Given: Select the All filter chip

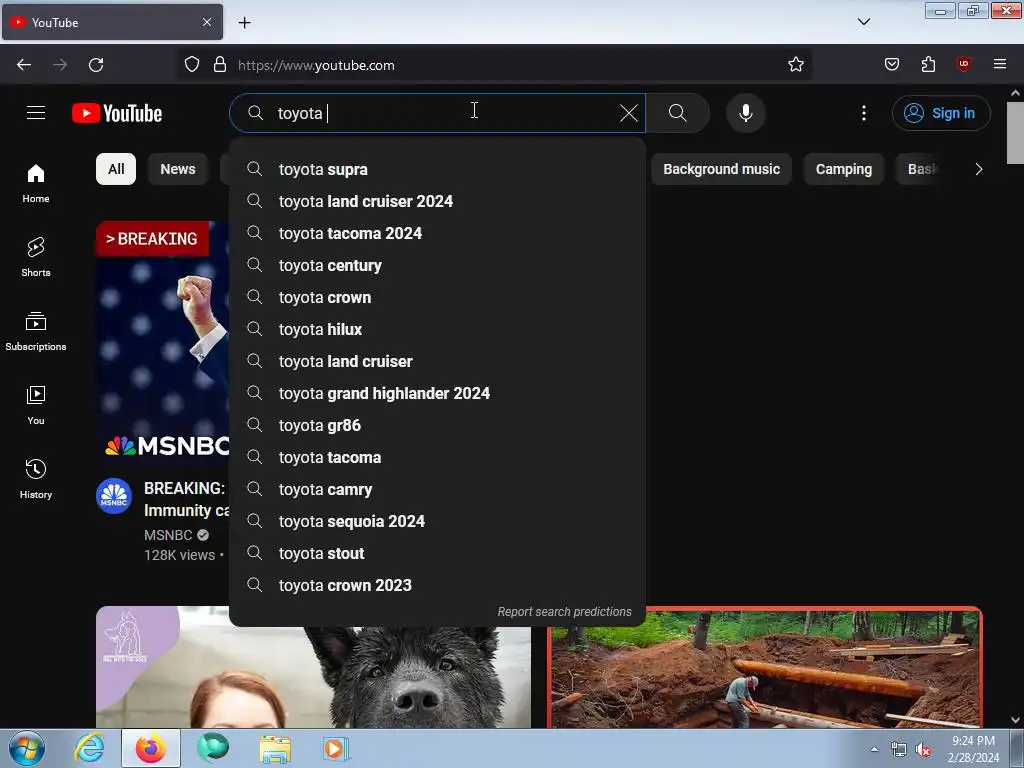Looking at the screenshot, I should (x=116, y=169).
